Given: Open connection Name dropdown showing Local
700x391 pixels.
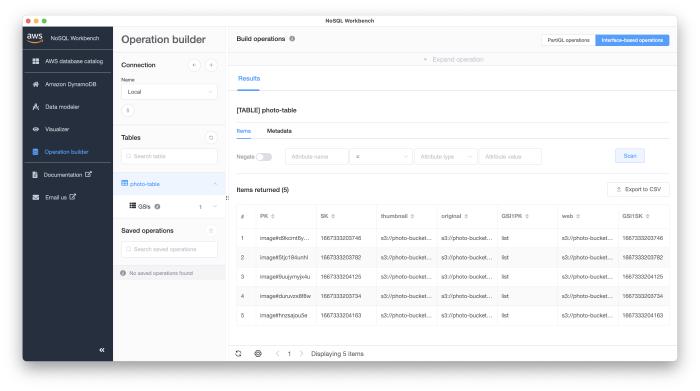Looking at the screenshot, I should [169, 92].
